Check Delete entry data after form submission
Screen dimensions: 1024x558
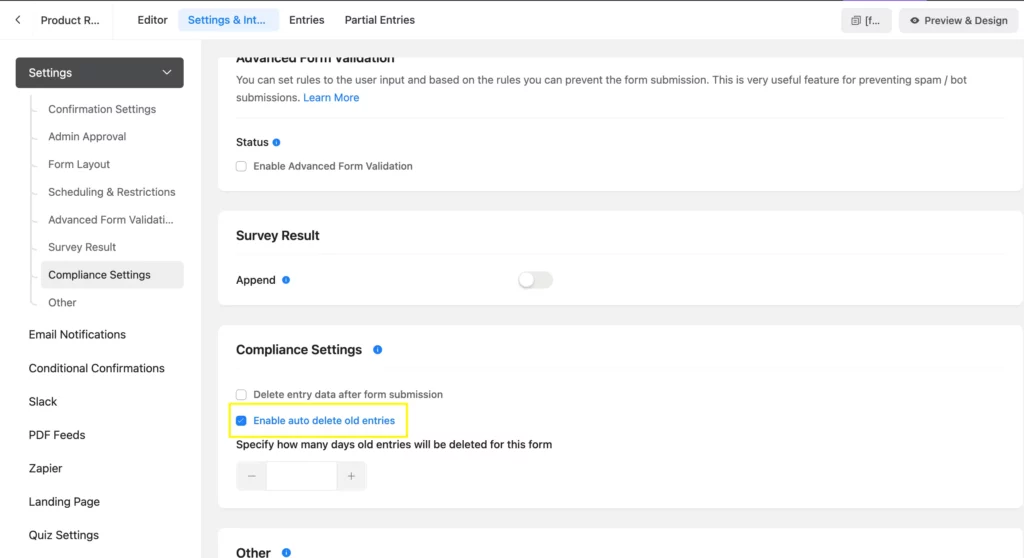coord(242,395)
